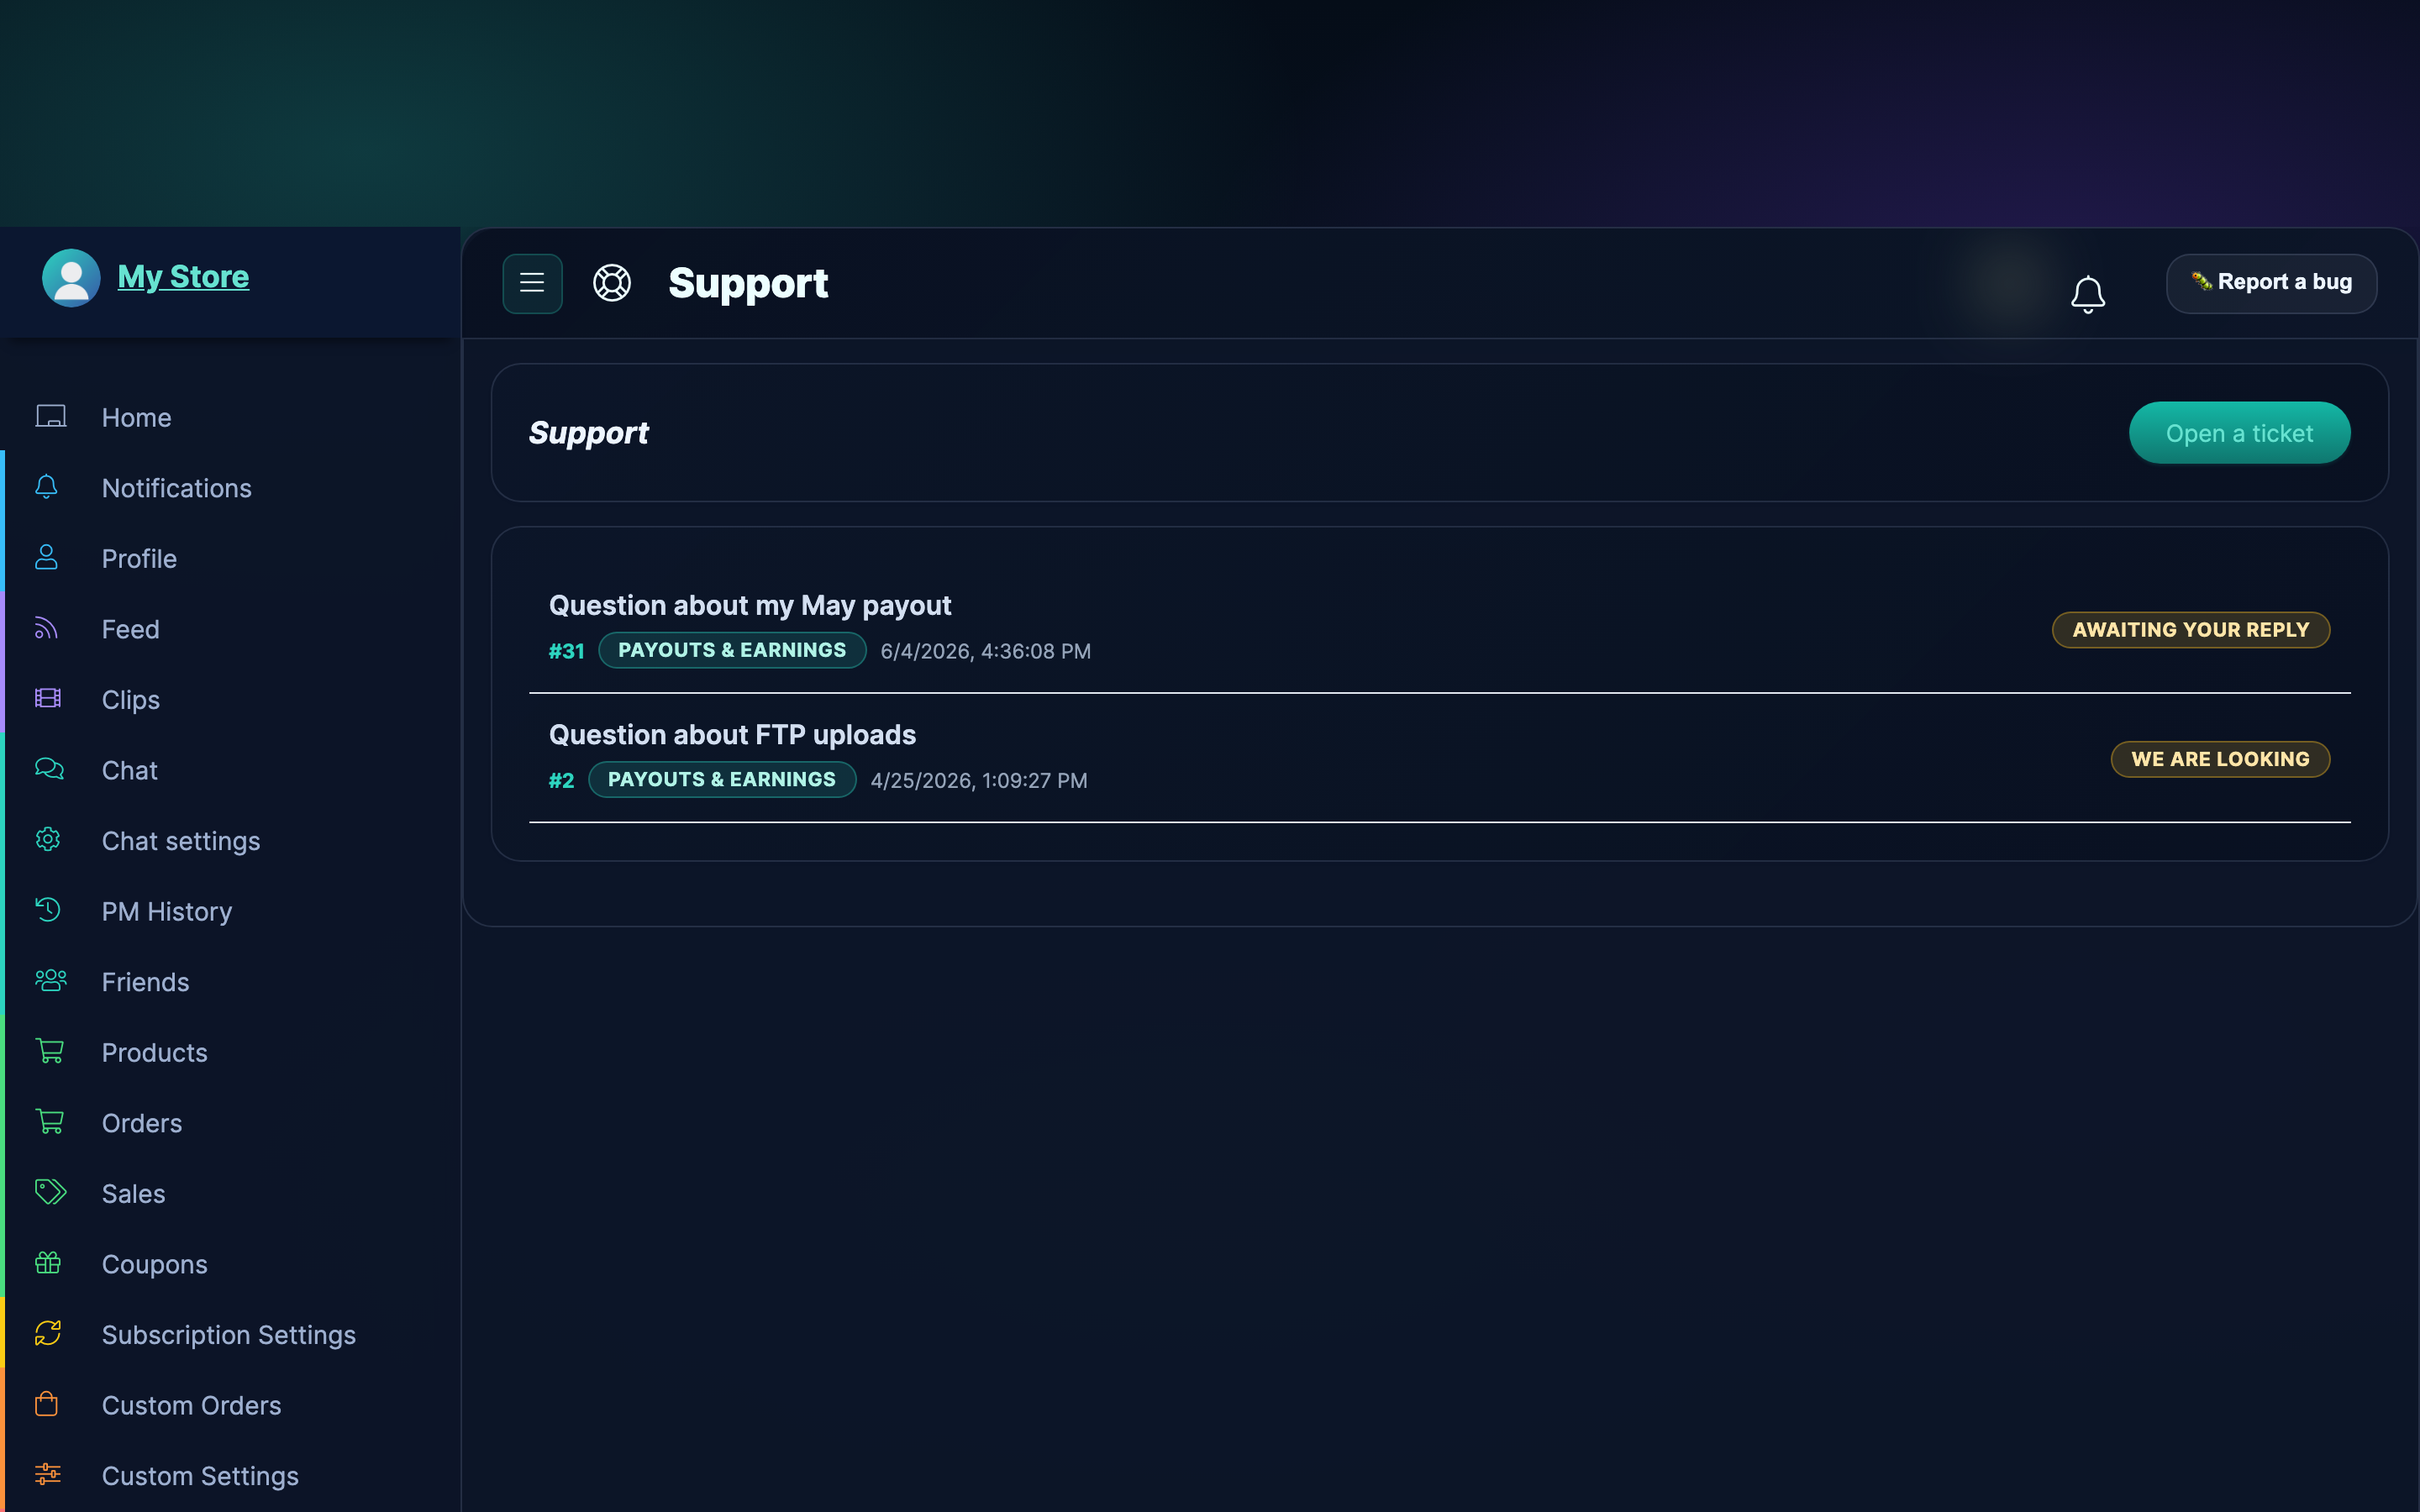Click the italic Support card heading
Image resolution: width=2420 pixels, height=1512 pixels.
point(588,433)
